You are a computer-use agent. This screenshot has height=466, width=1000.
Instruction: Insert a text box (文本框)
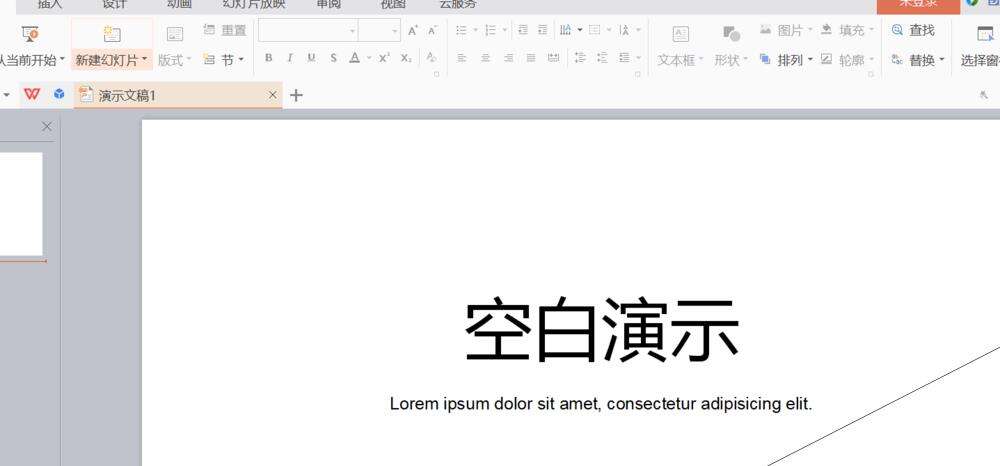click(x=680, y=35)
